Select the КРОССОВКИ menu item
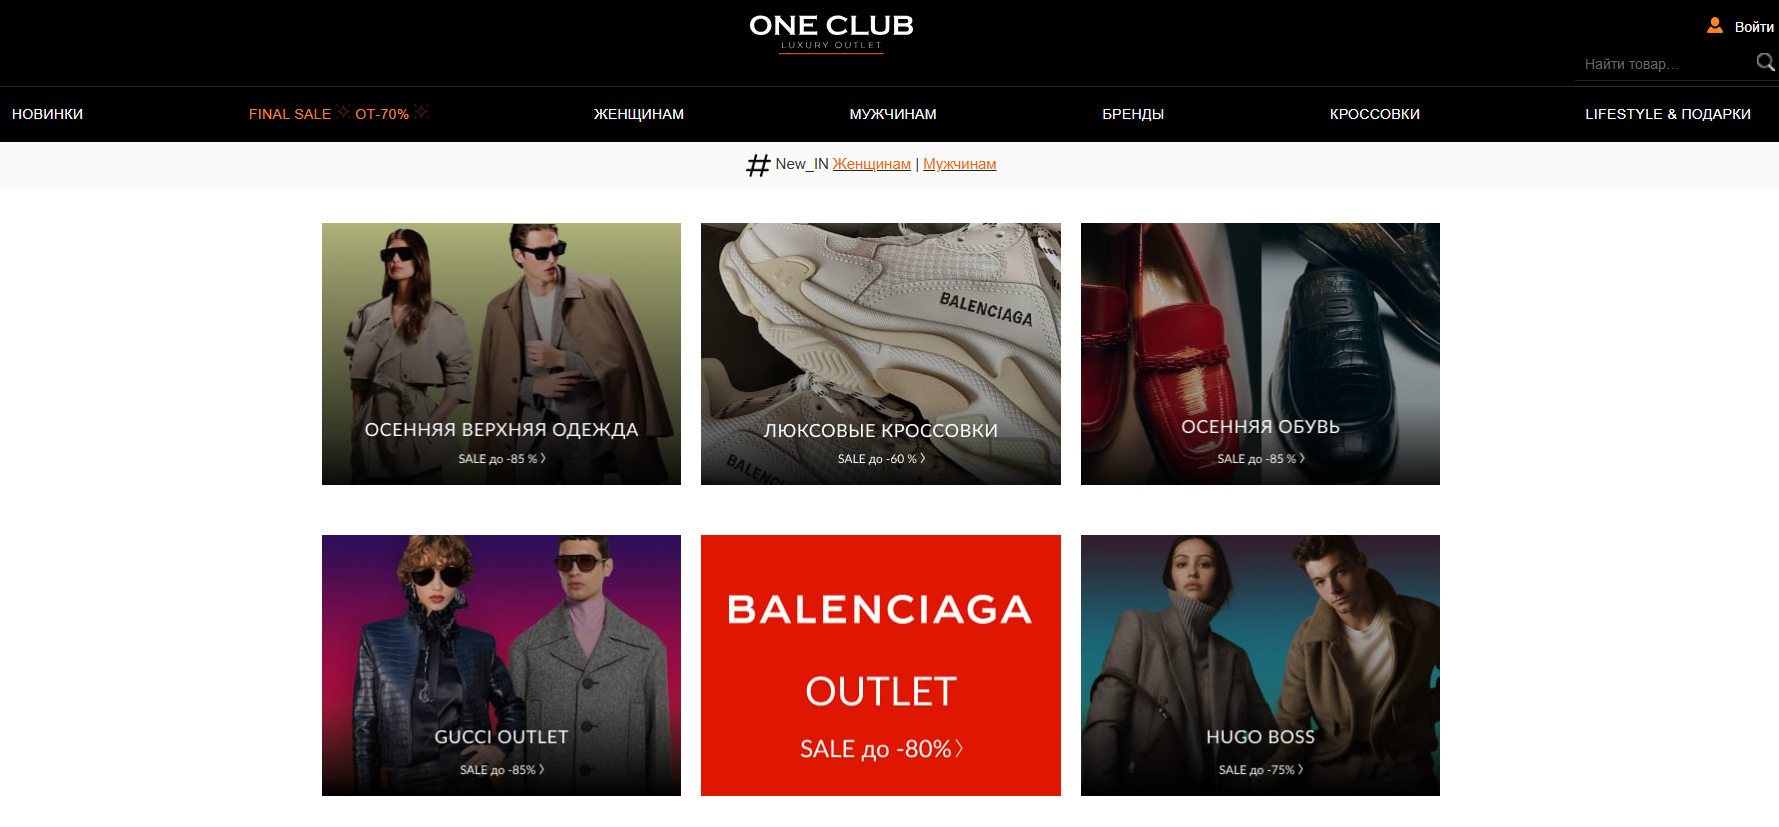Screen dimensions: 1779x827 [1375, 114]
